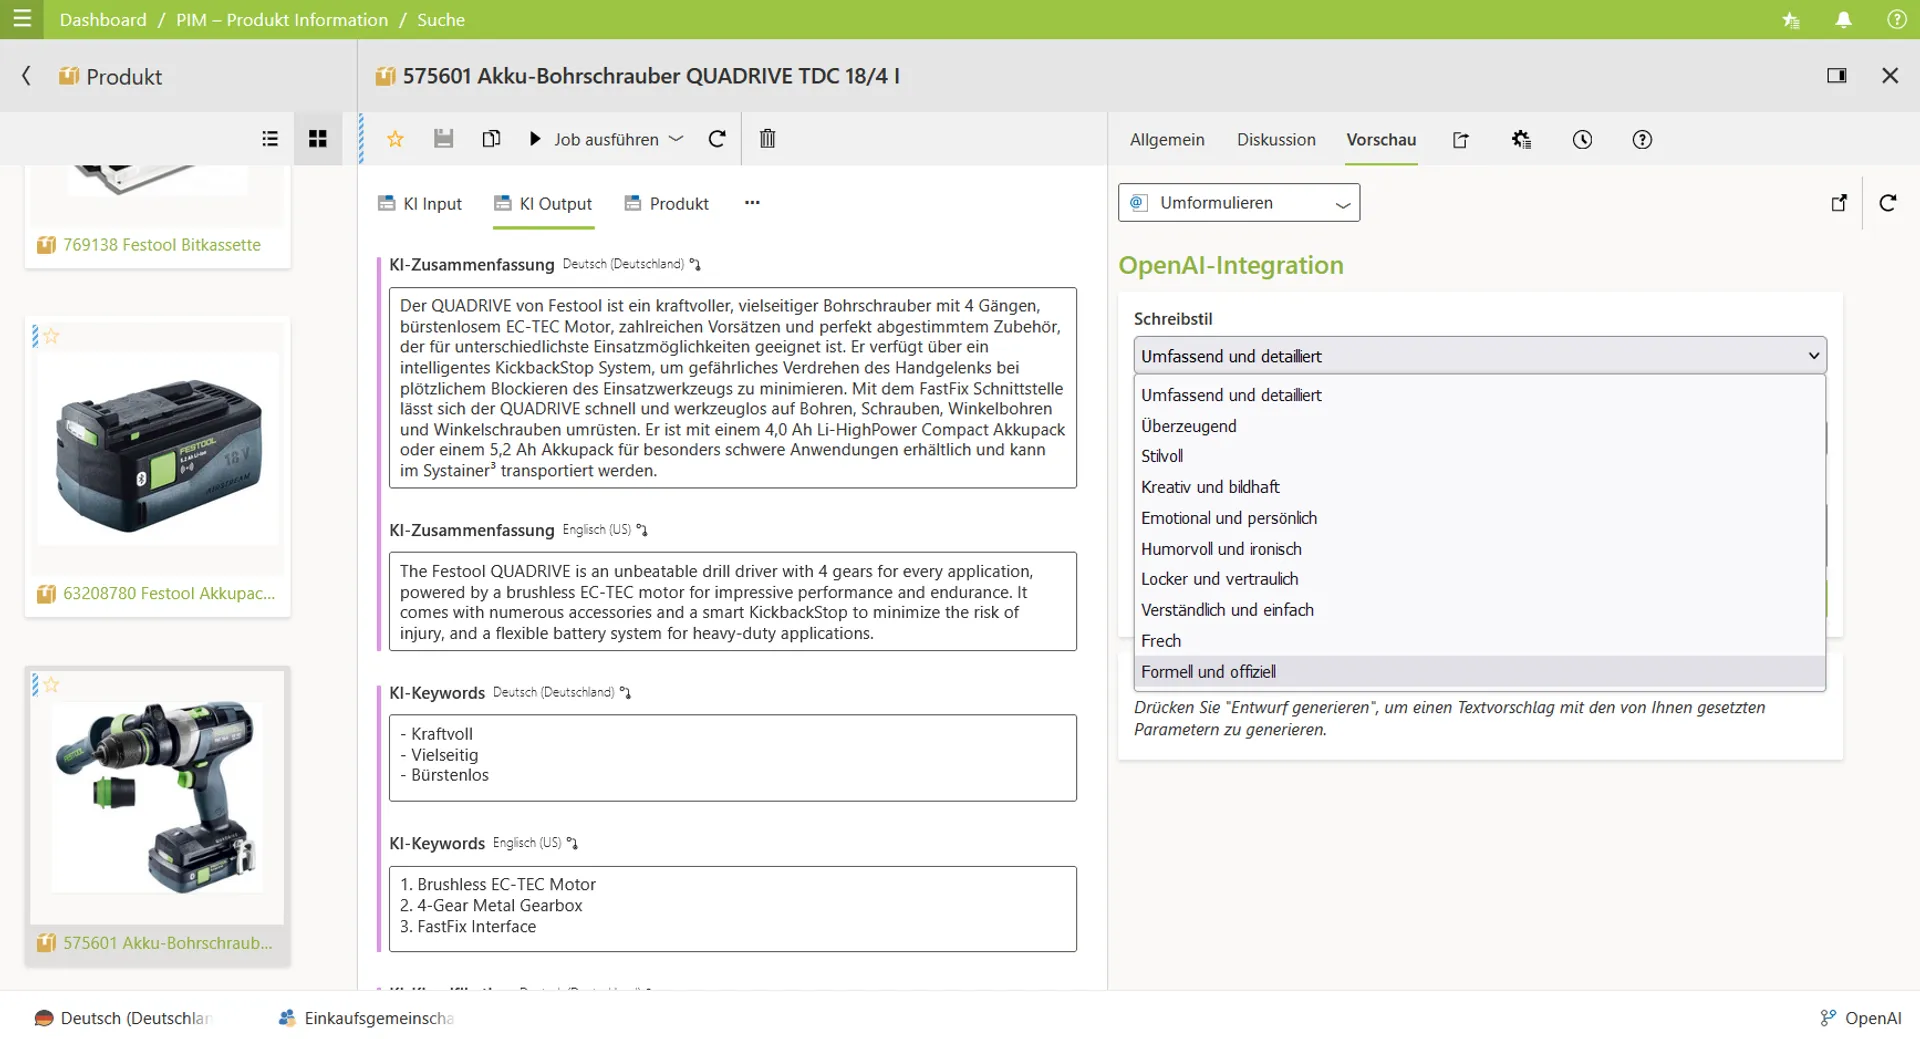Choose 'Formell und offiziell' style
Viewport: 1920px width, 1039px height.
pyautogui.click(x=1480, y=672)
